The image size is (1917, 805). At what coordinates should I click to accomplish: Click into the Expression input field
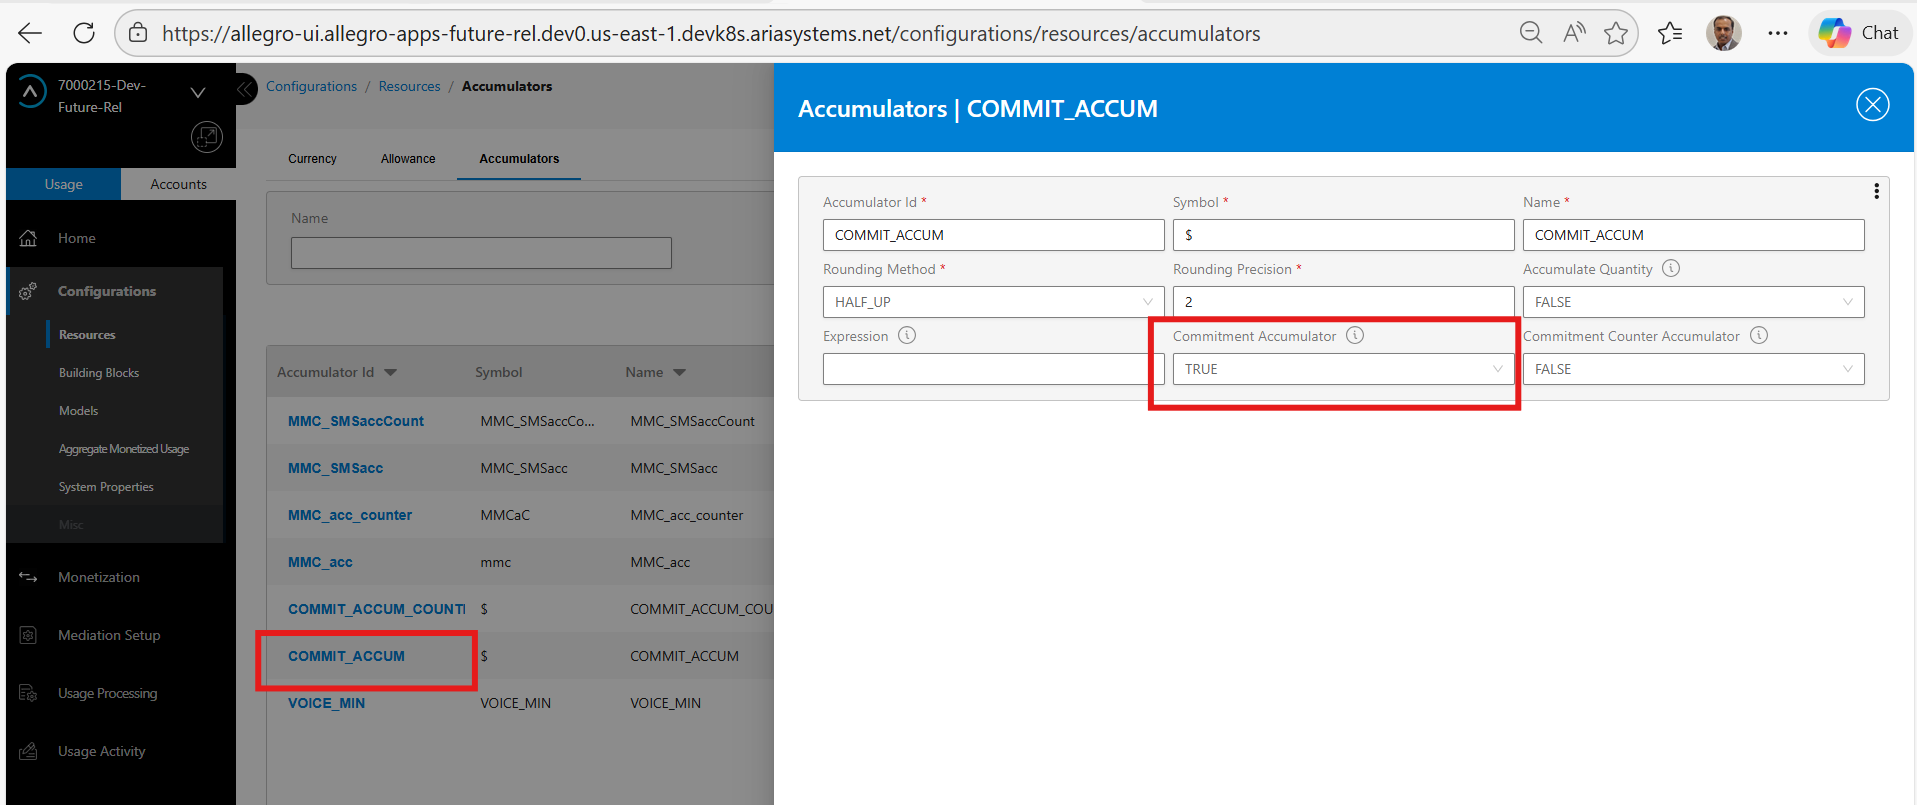[x=985, y=369]
